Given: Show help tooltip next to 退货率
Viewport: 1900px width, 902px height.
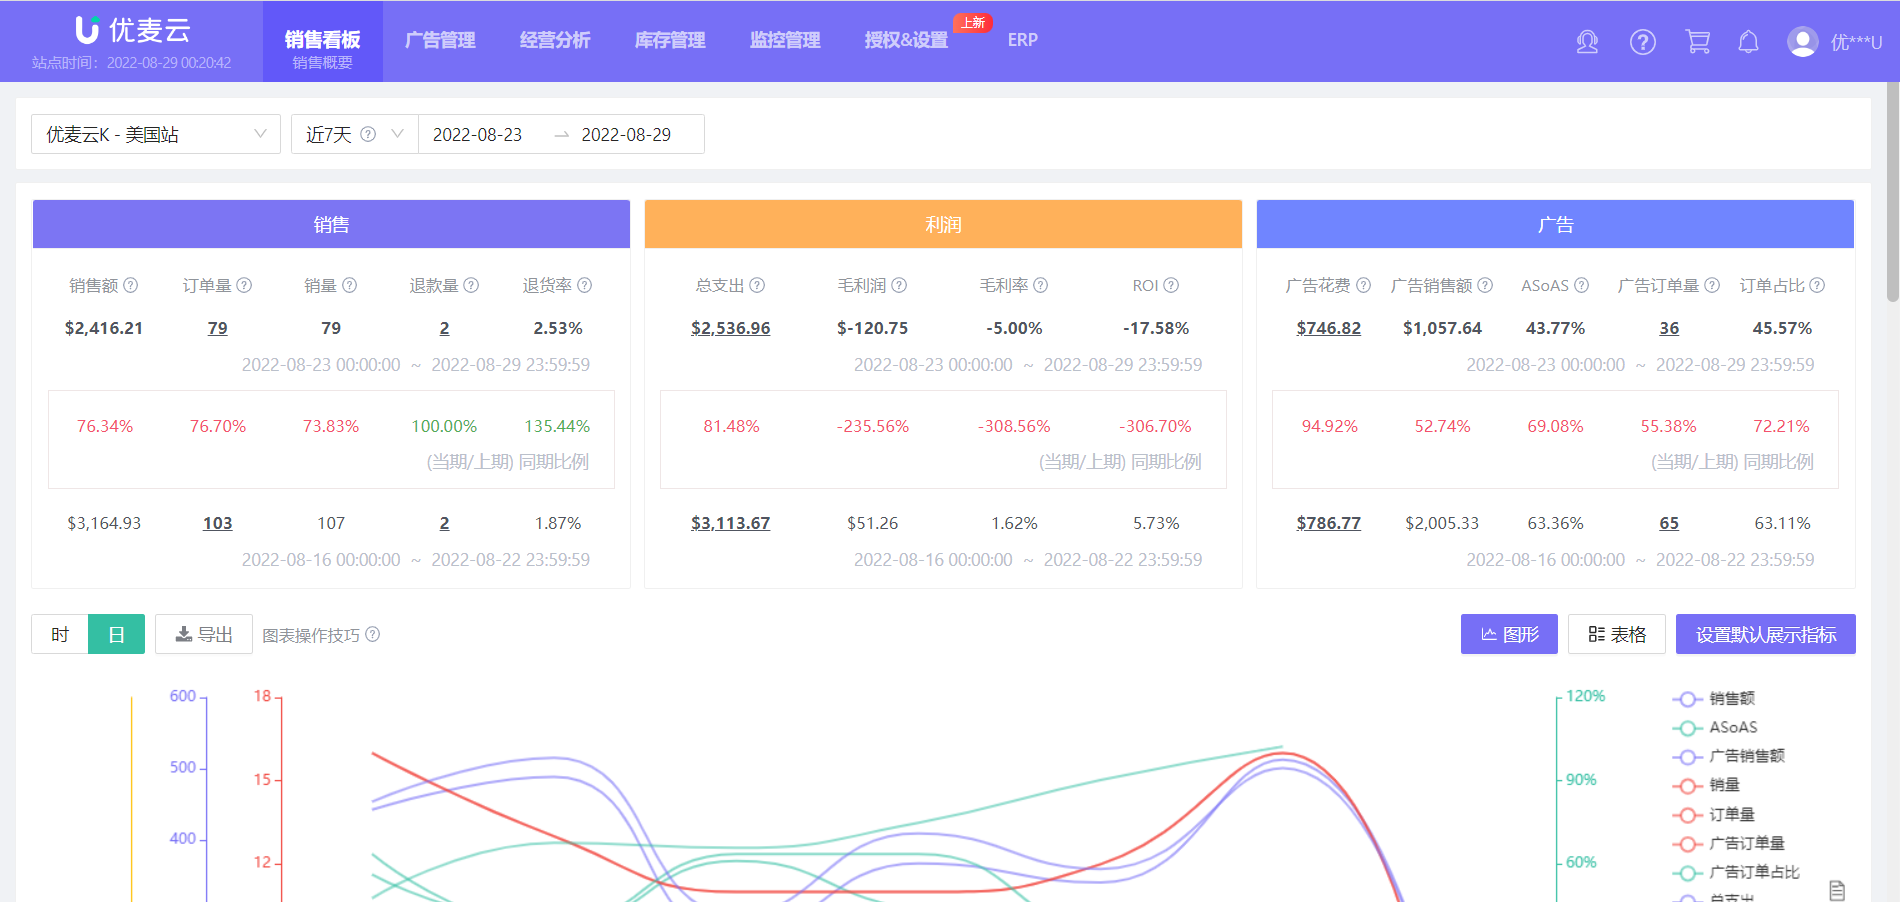Looking at the screenshot, I should coord(584,285).
